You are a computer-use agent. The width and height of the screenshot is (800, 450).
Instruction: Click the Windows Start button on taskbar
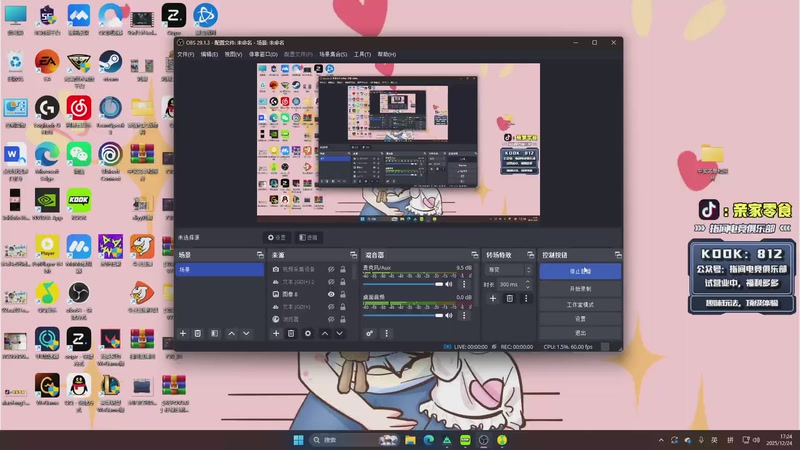[x=298, y=440]
